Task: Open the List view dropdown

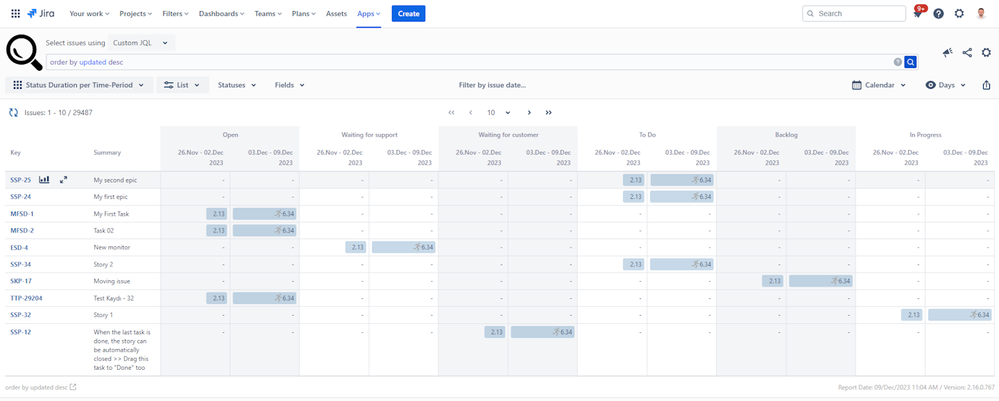Action: (x=182, y=85)
